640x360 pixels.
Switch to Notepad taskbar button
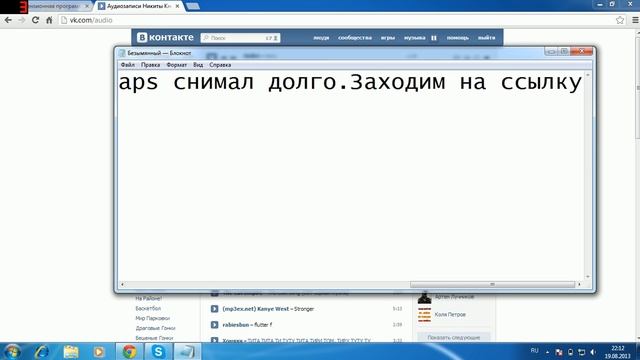[187, 351]
